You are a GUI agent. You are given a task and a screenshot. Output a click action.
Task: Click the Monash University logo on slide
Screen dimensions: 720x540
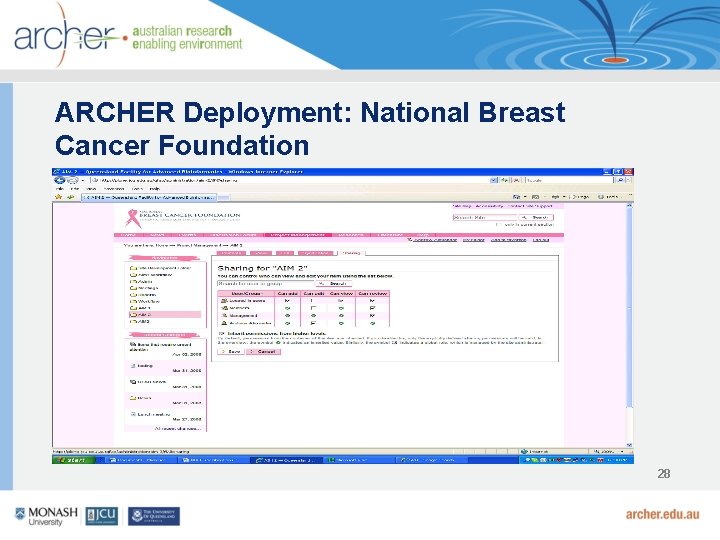pos(46,516)
